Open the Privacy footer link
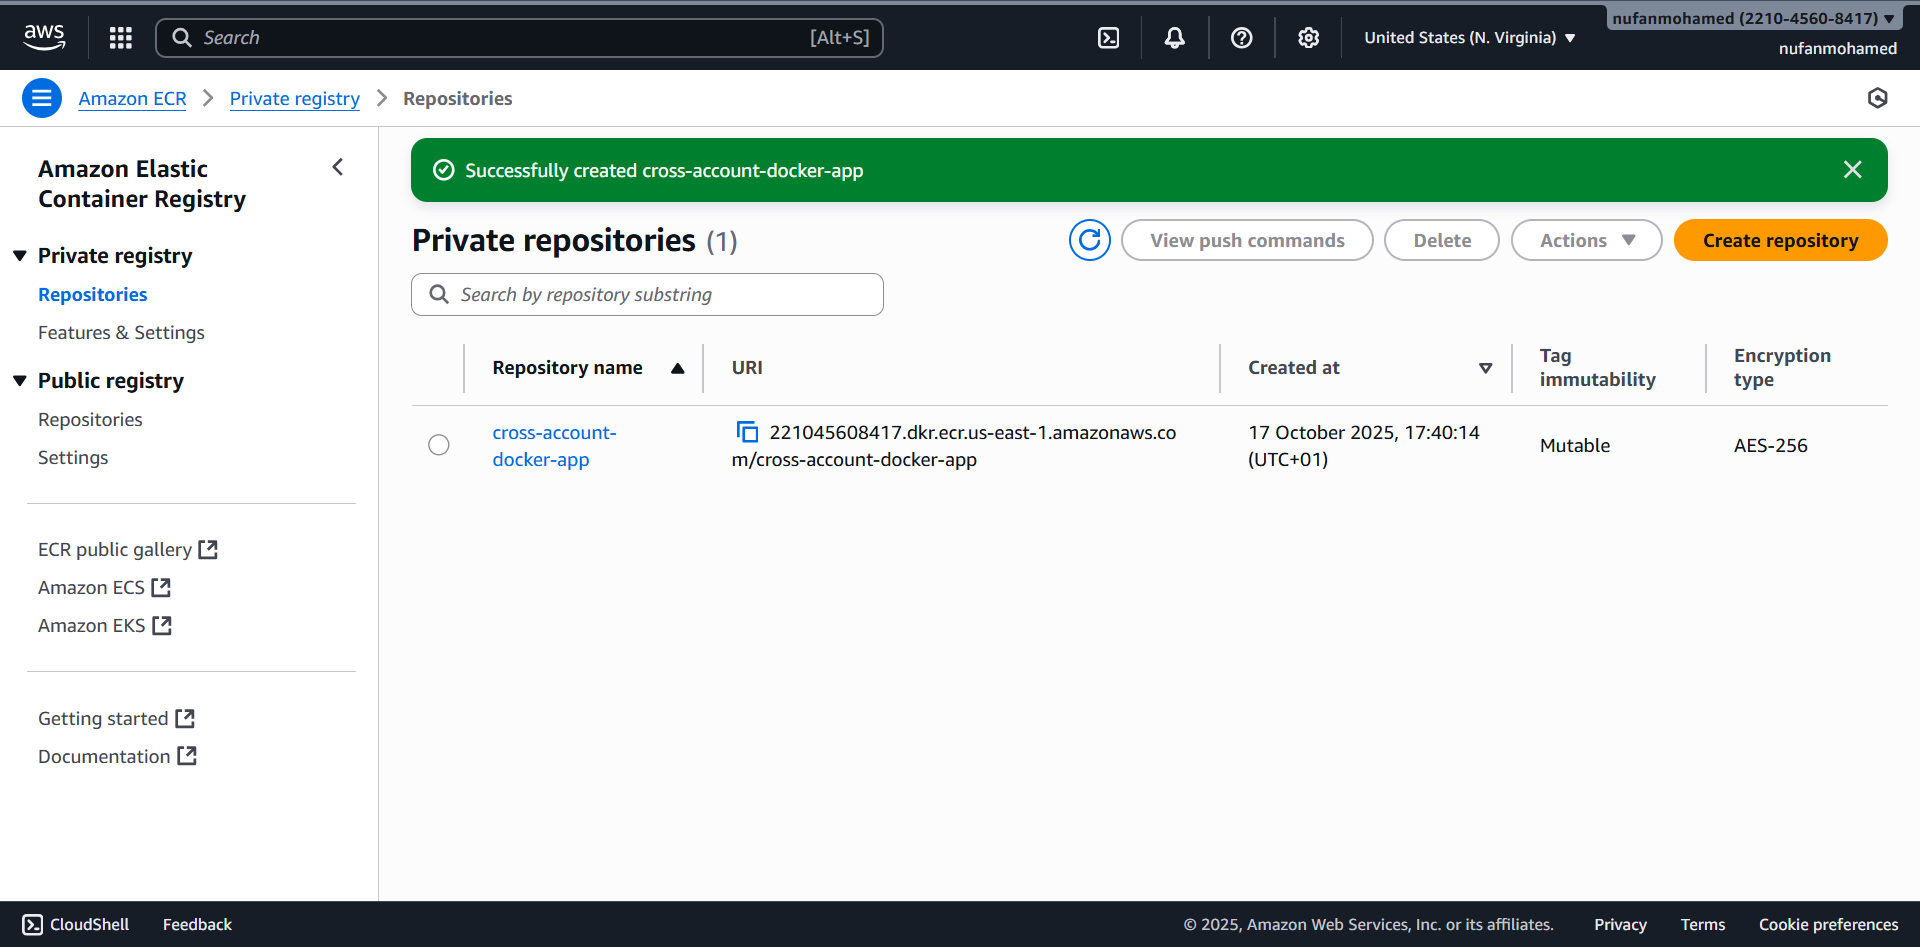Screen dimensions: 1920x947 pos(1620,924)
